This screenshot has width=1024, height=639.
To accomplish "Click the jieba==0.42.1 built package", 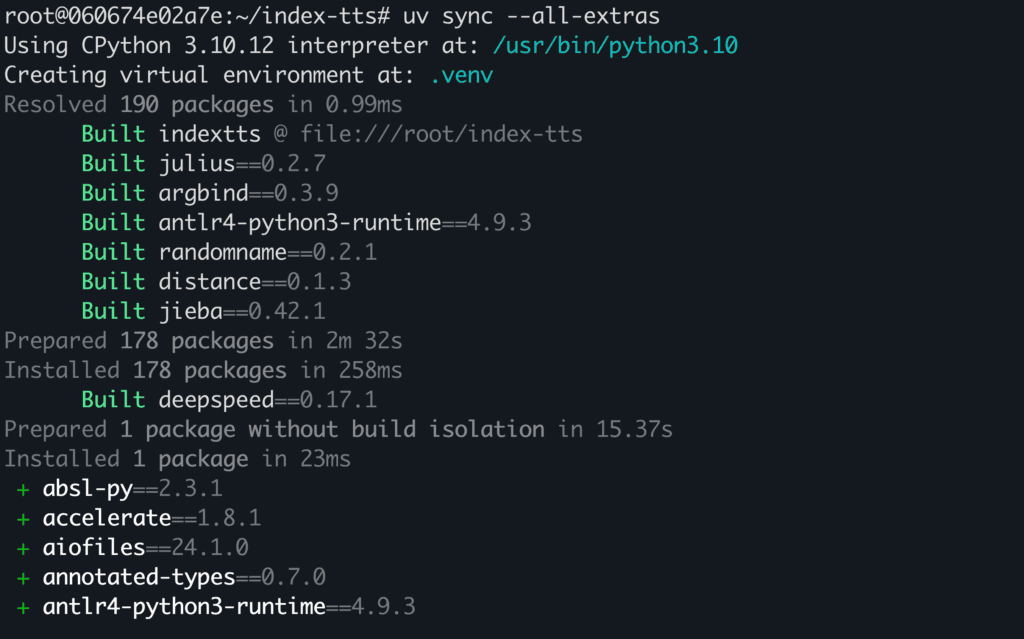I will 242,311.
